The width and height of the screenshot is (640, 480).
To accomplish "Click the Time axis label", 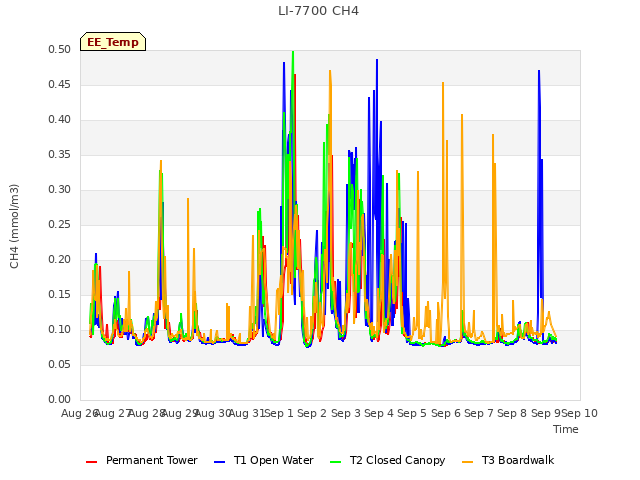I will click(x=566, y=429).
